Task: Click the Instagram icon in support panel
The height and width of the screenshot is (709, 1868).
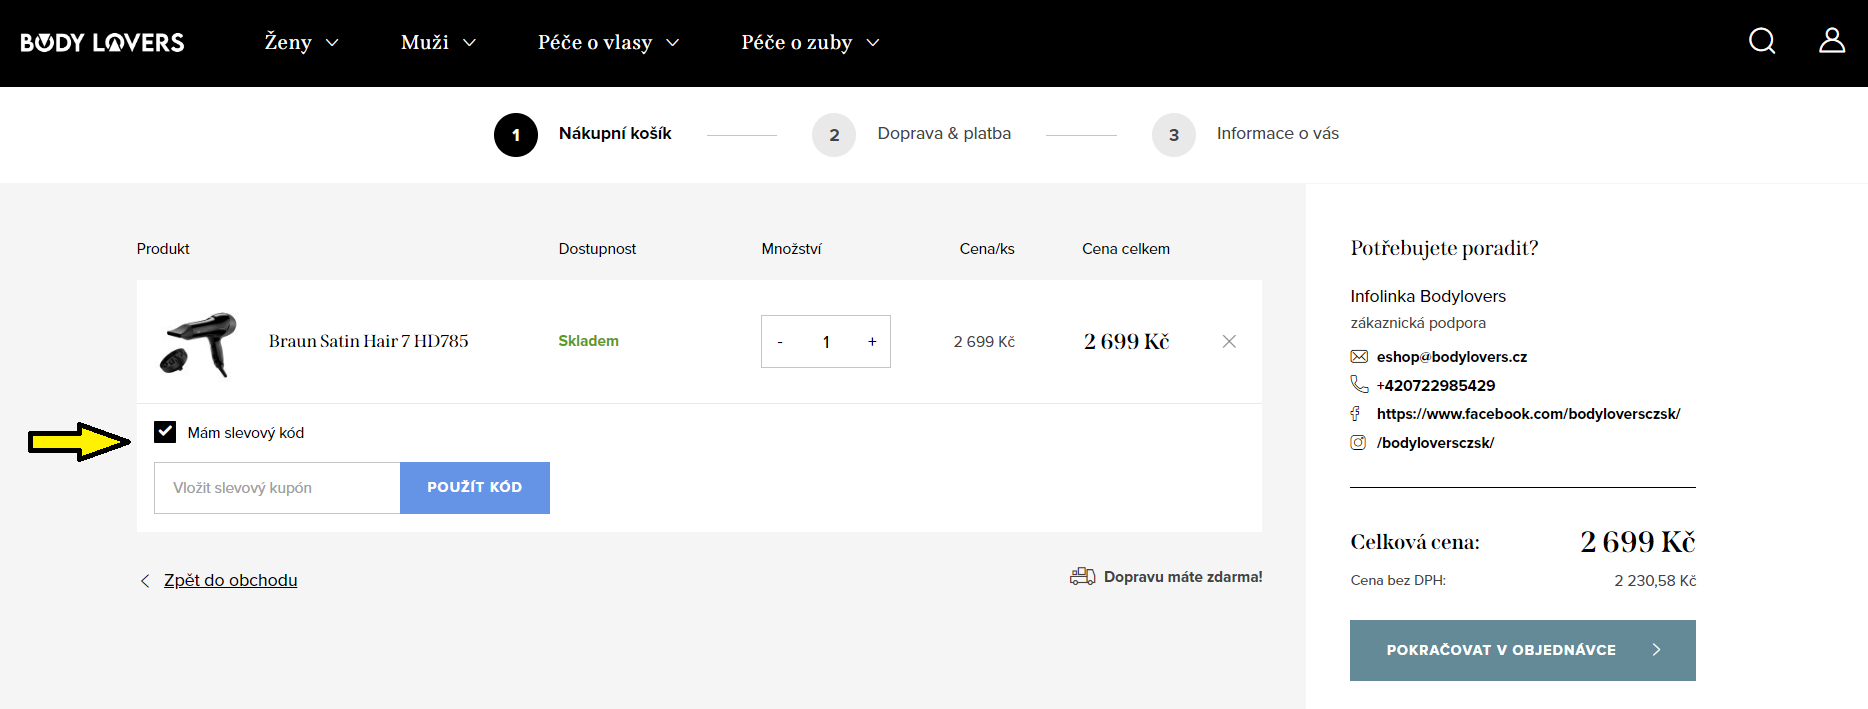Action: coord(1358,443)
